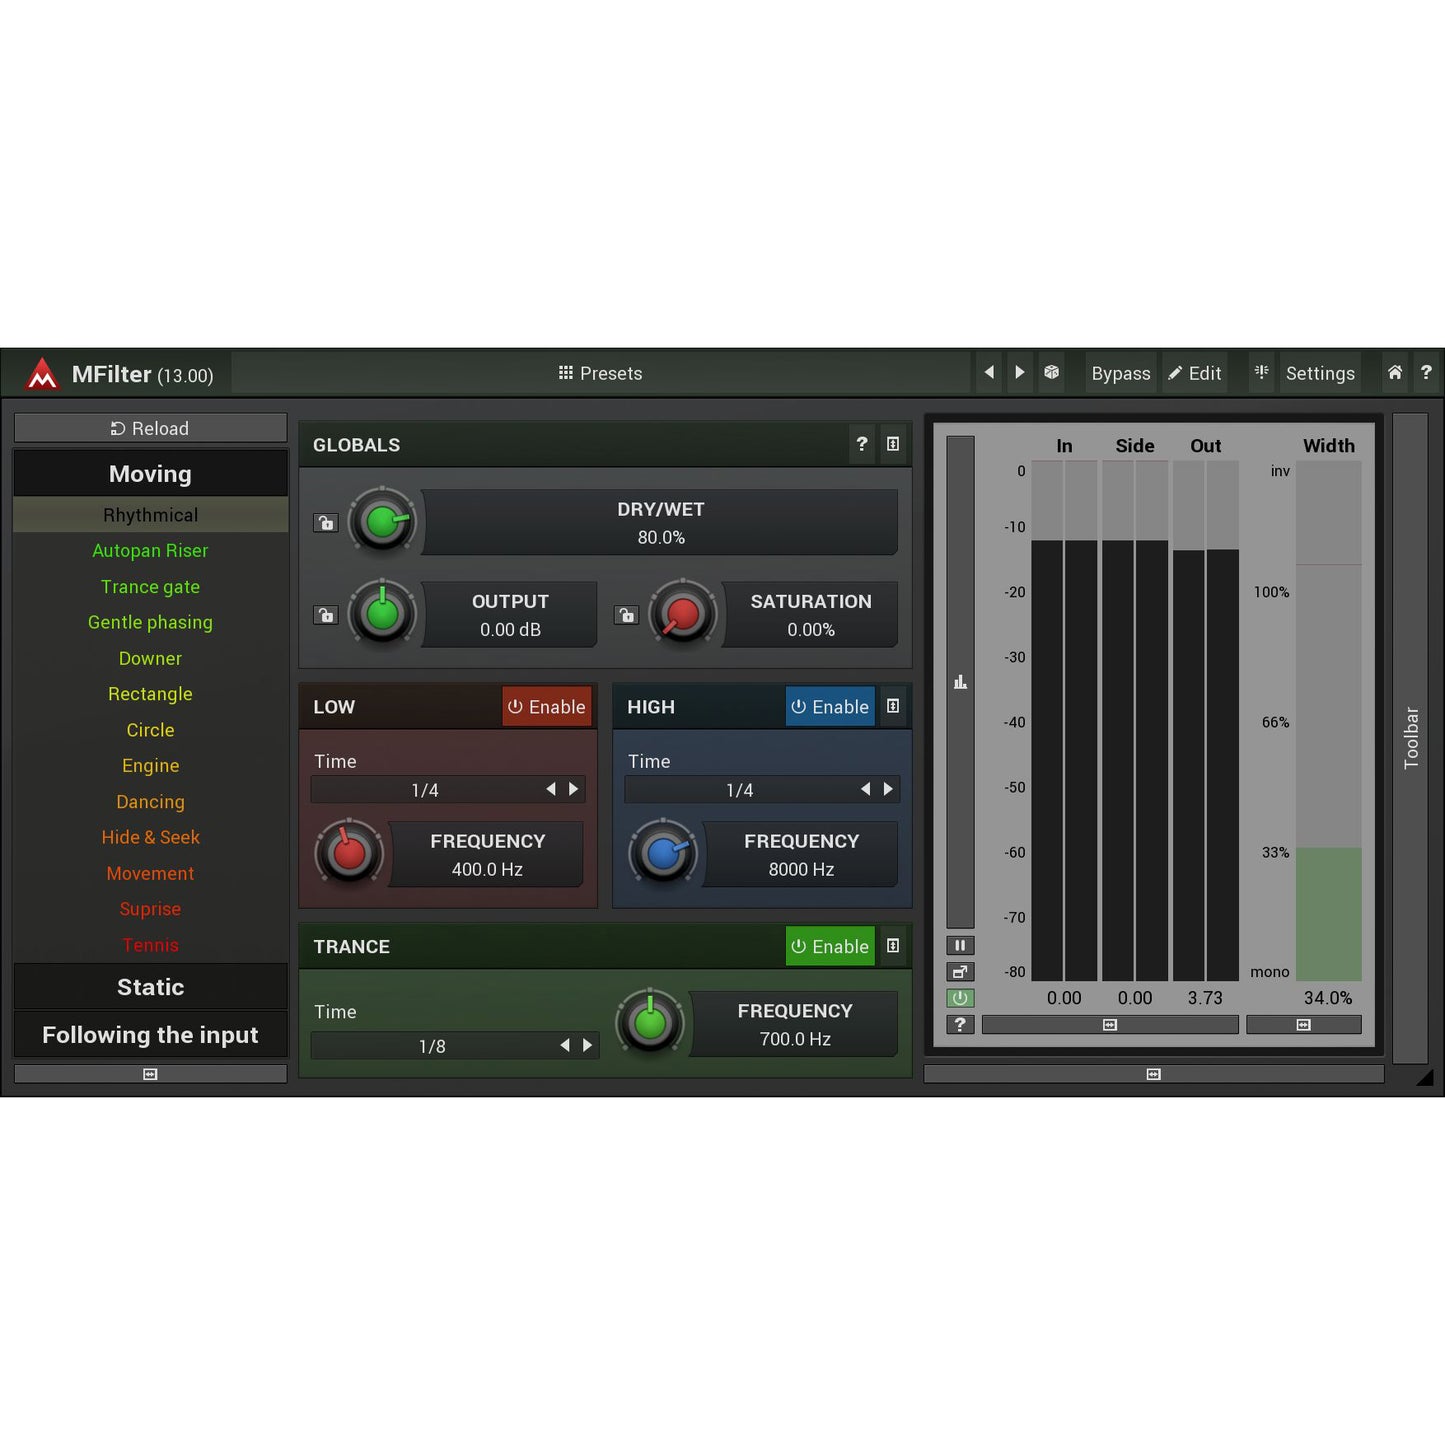Click the randomize preset dice icon
This screenshot has height=1445, width=1445.
[x=1052, y=372]
